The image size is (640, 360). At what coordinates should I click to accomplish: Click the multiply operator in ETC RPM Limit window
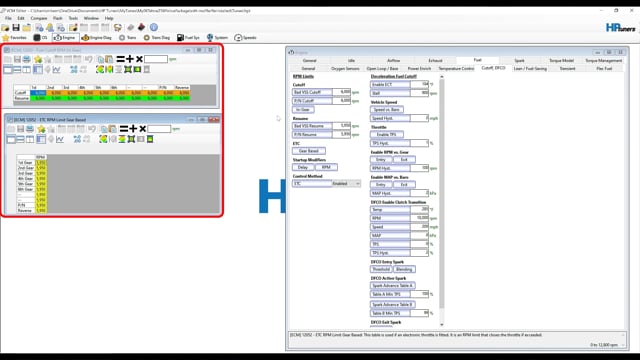[x=142, y=129]
